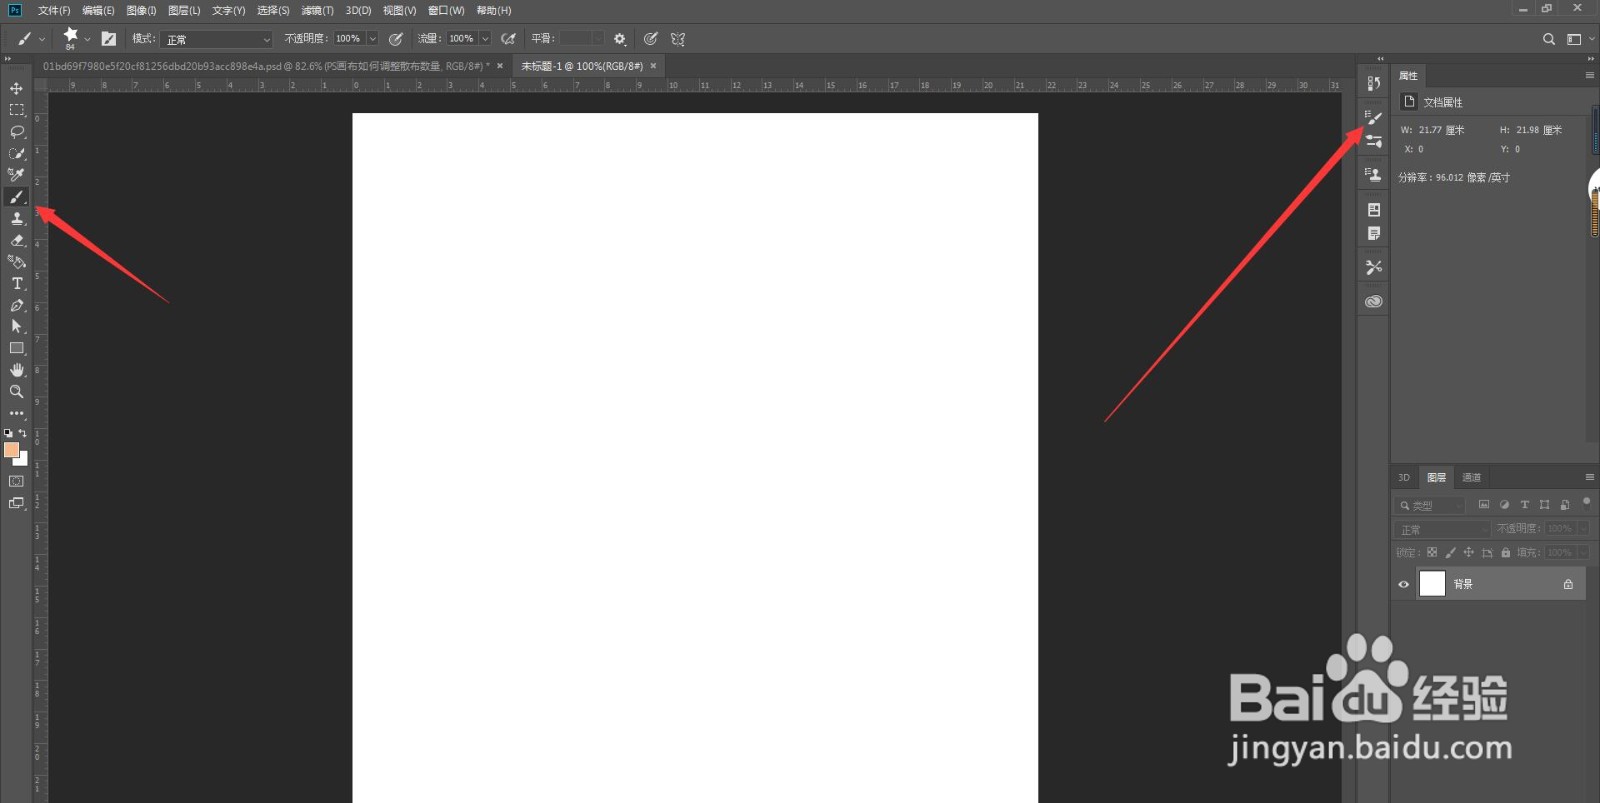
Task: Toggle Quick Mask mode
Action: coord(17,481)
